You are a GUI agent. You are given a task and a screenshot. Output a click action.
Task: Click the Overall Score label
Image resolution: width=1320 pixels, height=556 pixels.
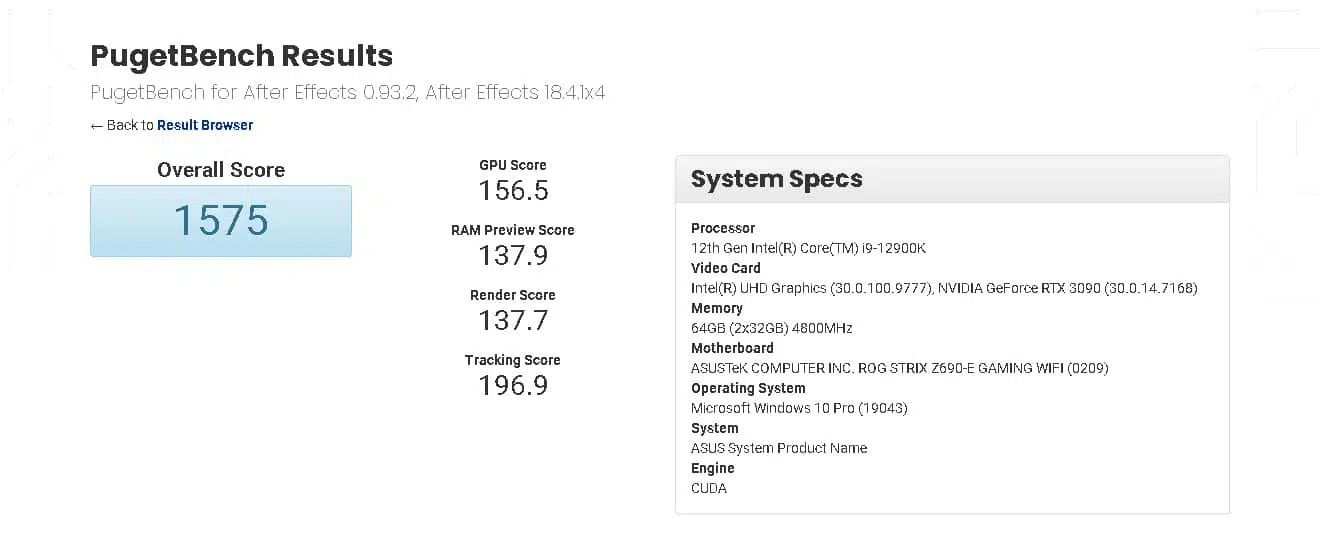221,170
